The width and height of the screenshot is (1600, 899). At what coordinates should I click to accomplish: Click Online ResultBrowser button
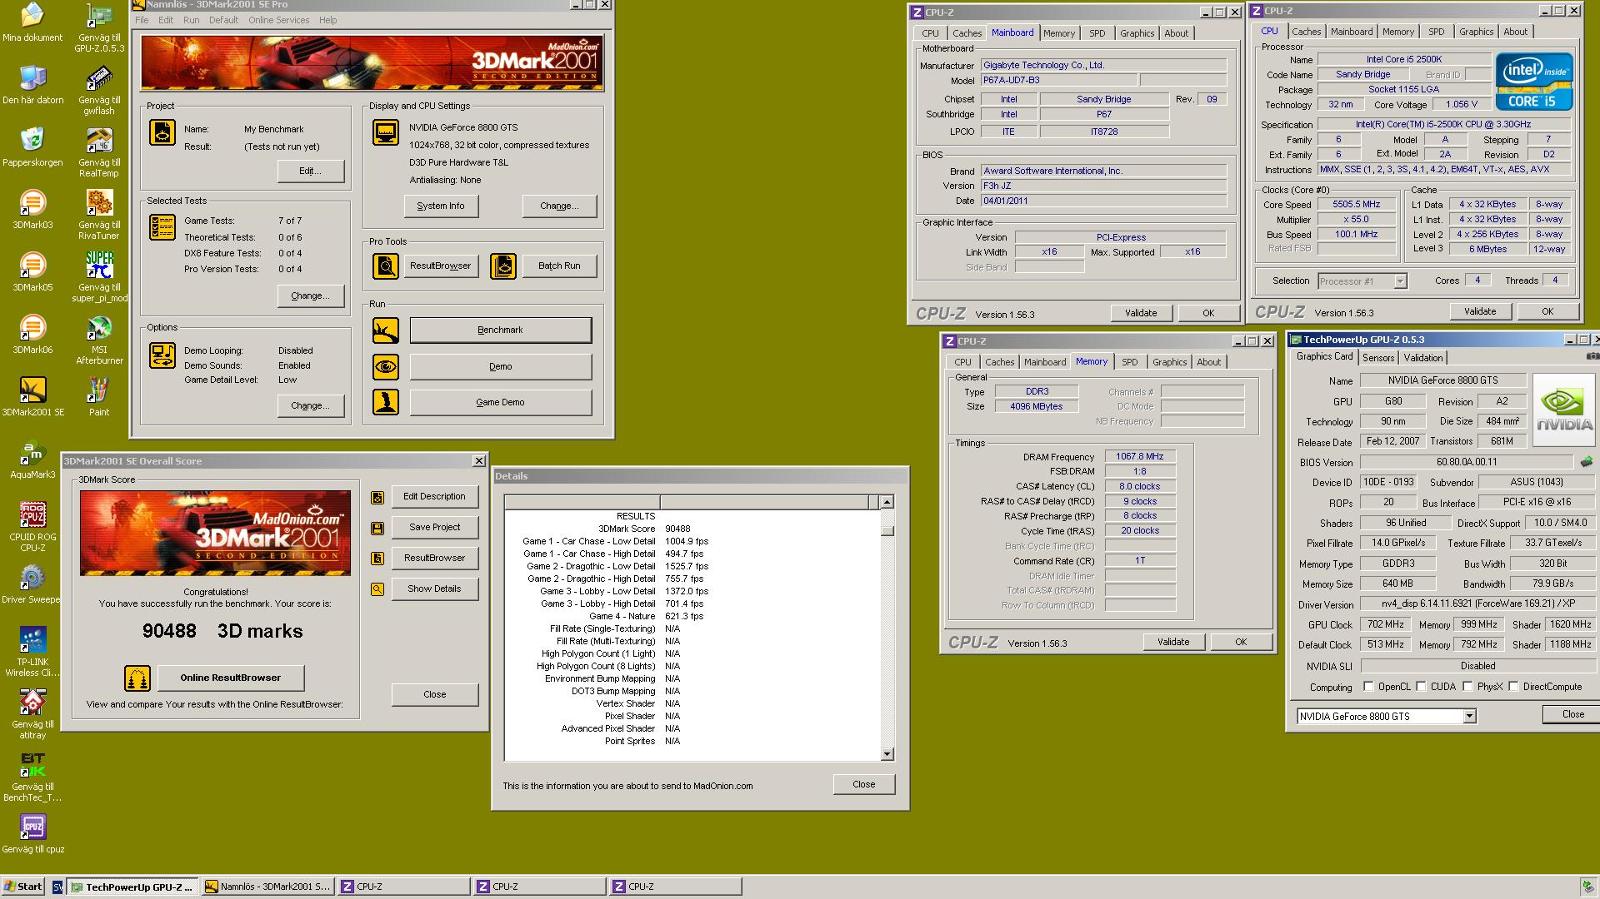click(230, 678)
